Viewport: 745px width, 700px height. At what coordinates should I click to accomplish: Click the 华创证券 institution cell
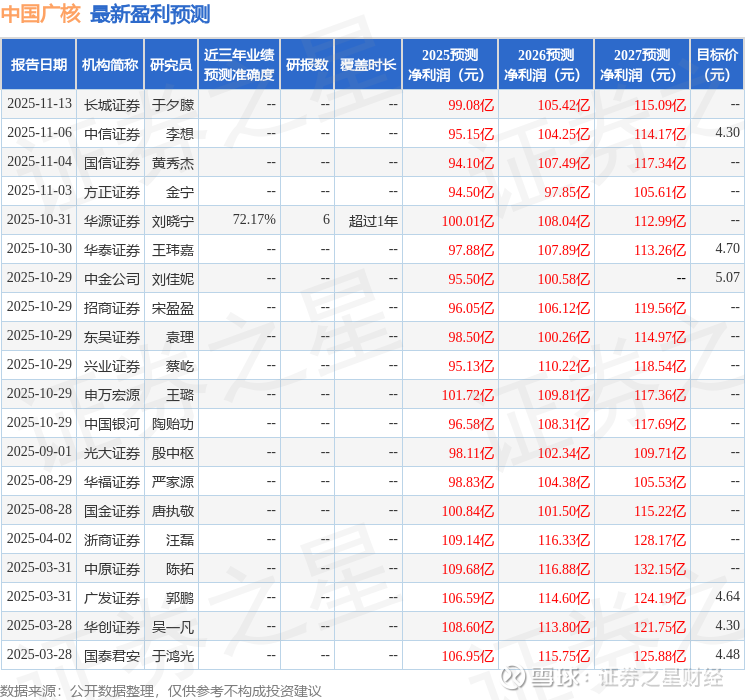click(x=112, y=627)
